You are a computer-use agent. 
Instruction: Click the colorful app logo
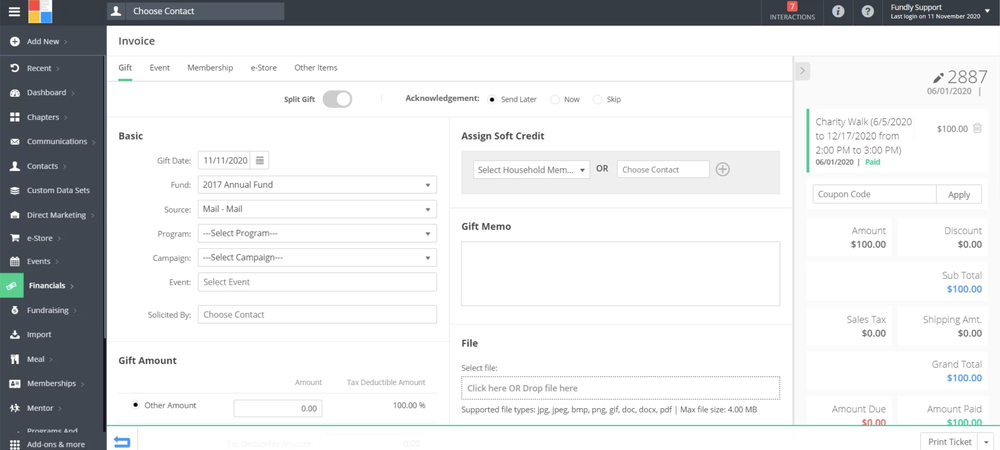pos(40,11)
